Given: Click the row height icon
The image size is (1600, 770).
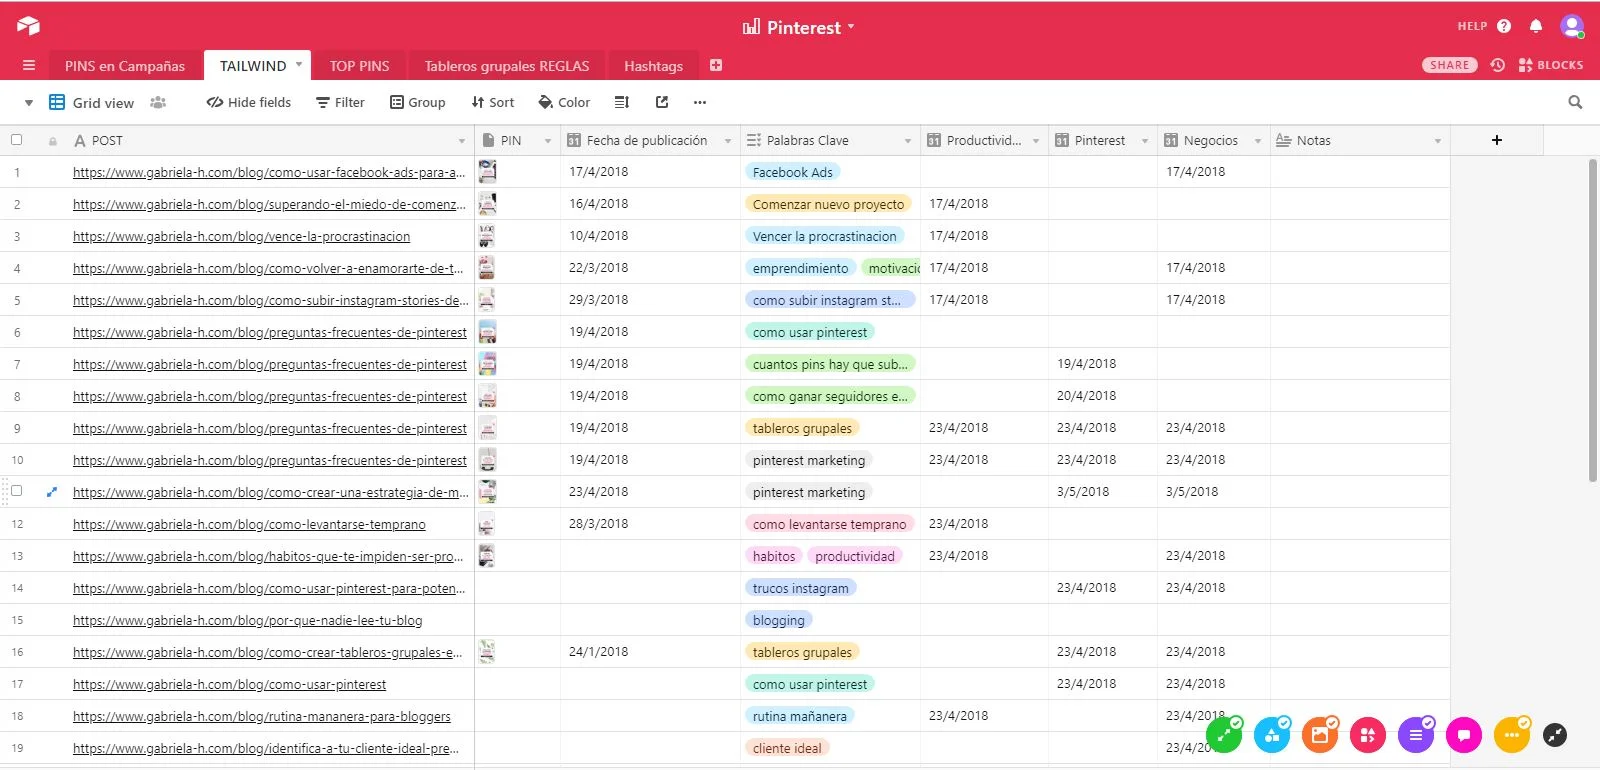Looking at the screenshot, I should (x=622, y=102).
